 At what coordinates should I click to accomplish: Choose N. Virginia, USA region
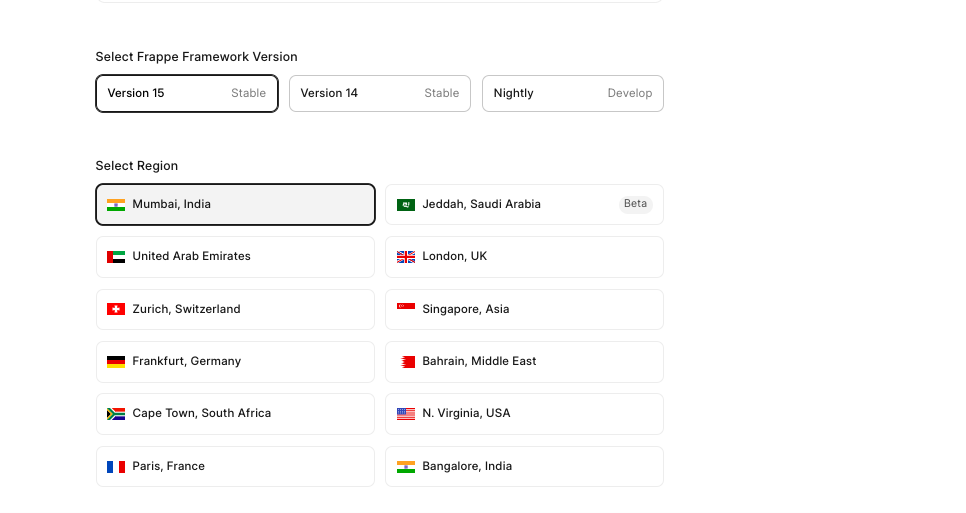tap(524, 414)
